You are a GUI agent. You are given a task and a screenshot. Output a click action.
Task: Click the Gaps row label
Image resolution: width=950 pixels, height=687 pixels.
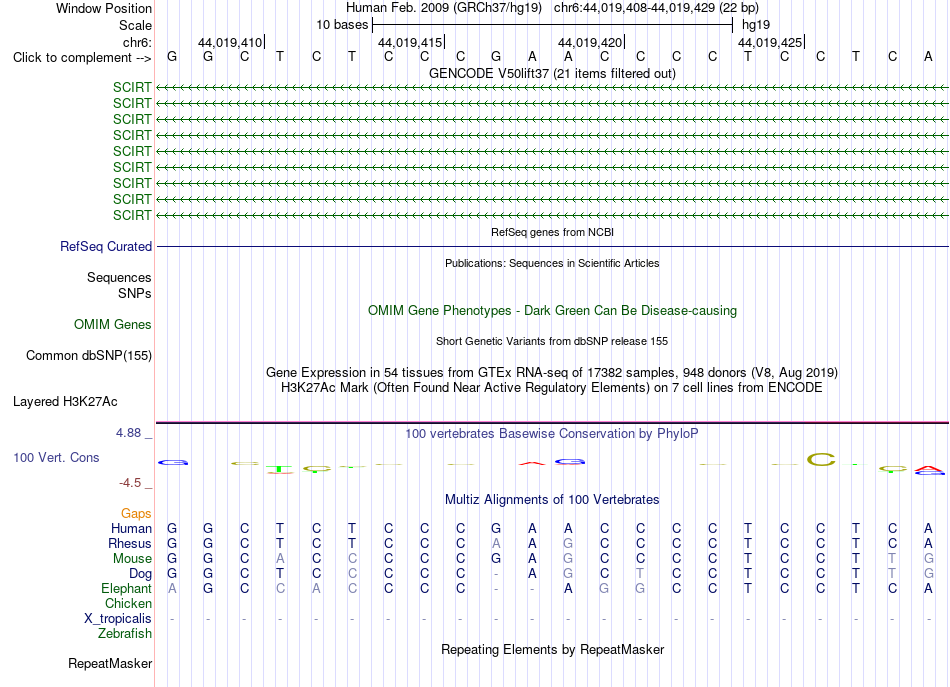136,514
